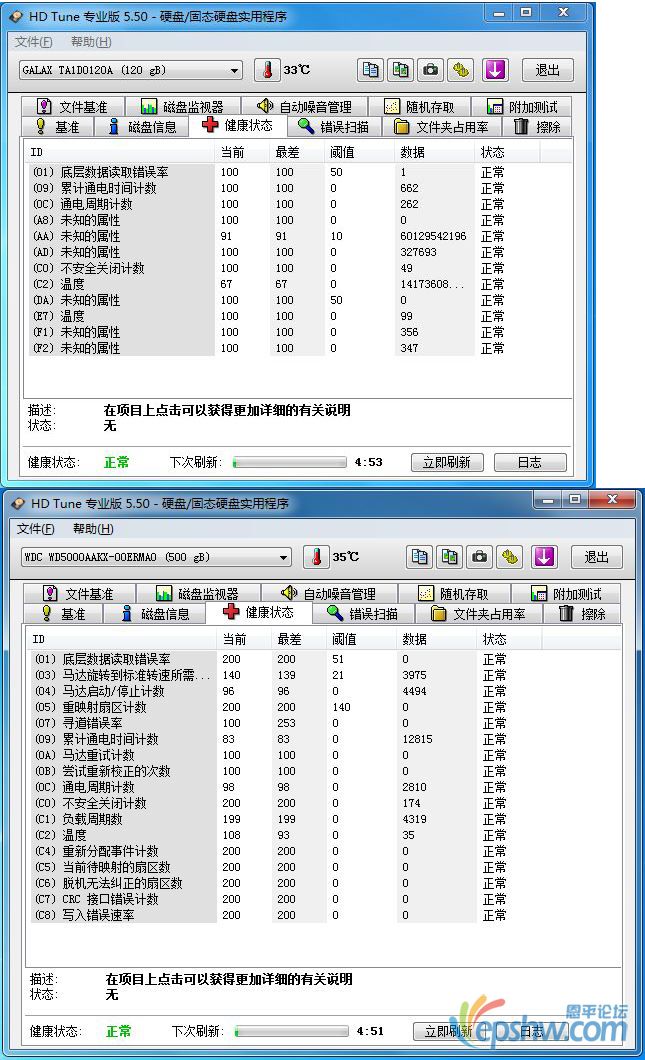Open 文件(F) menu in WDC window
The image size is (645, 1060).
[x=36, y=529]
